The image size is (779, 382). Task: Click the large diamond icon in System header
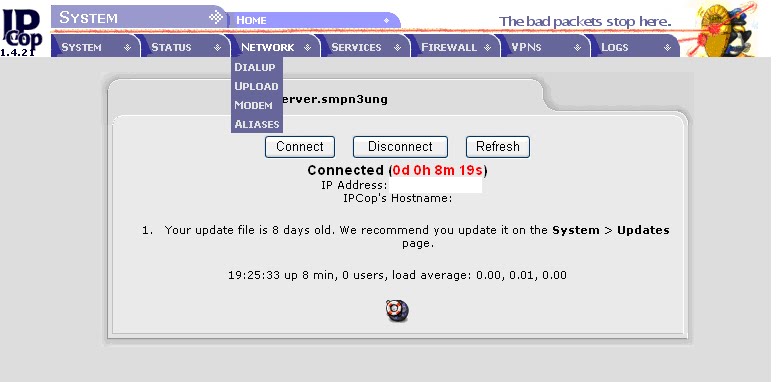point(216,17)
